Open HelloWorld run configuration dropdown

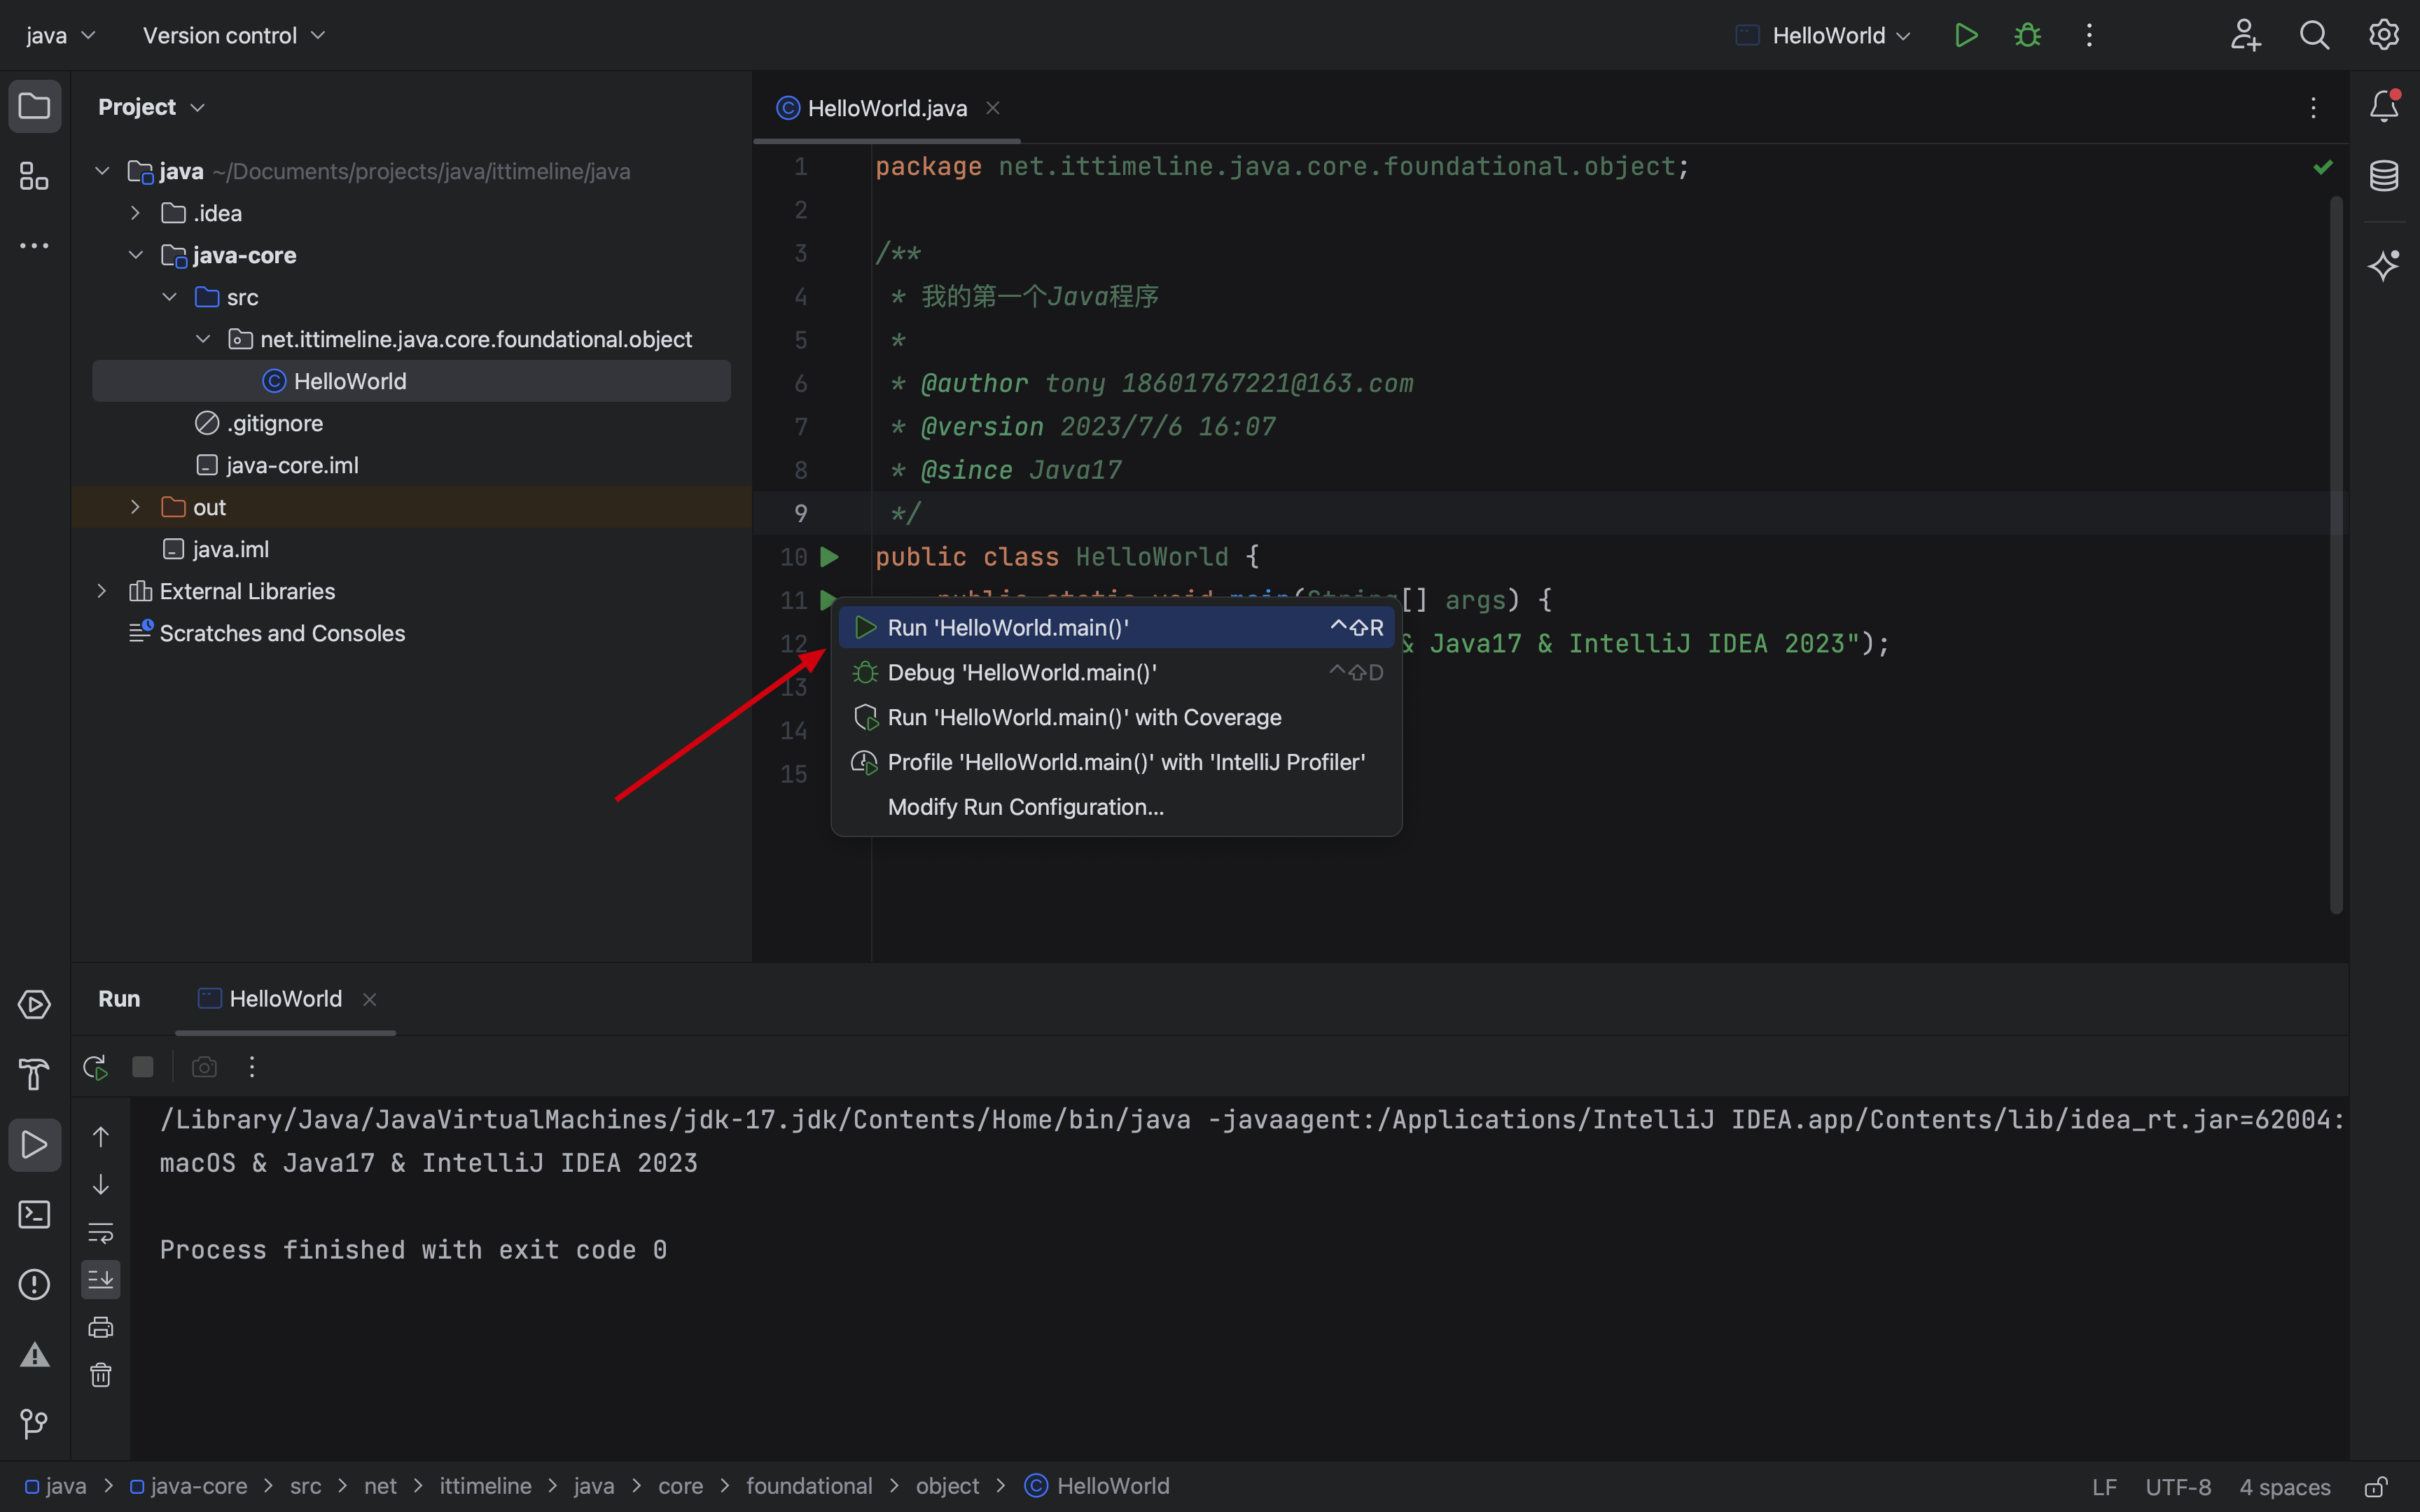[x=1824, y=35]
